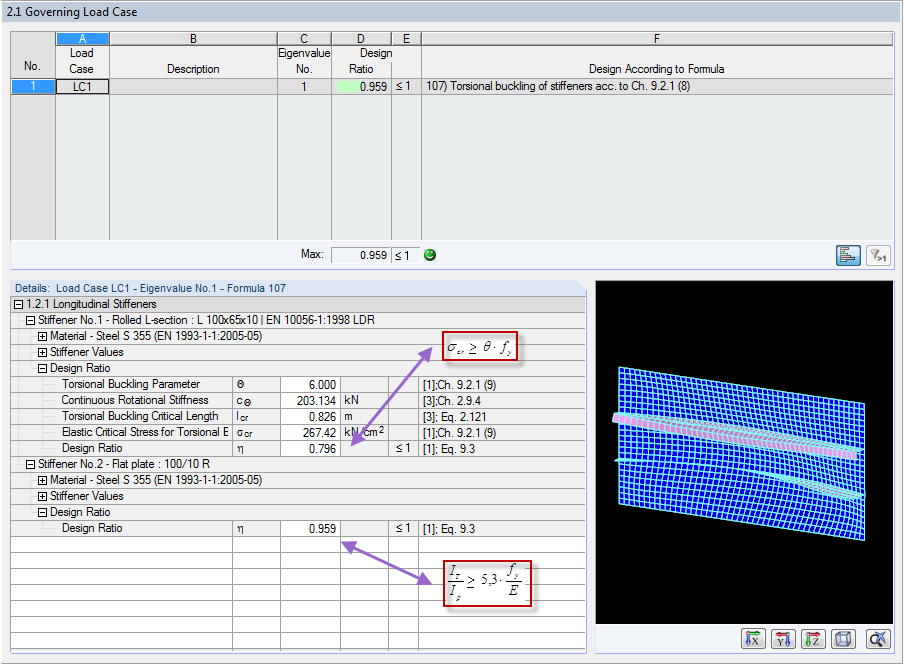This screenshot has height=665, width=904.
Task: Select column header E
Action: 406,39
